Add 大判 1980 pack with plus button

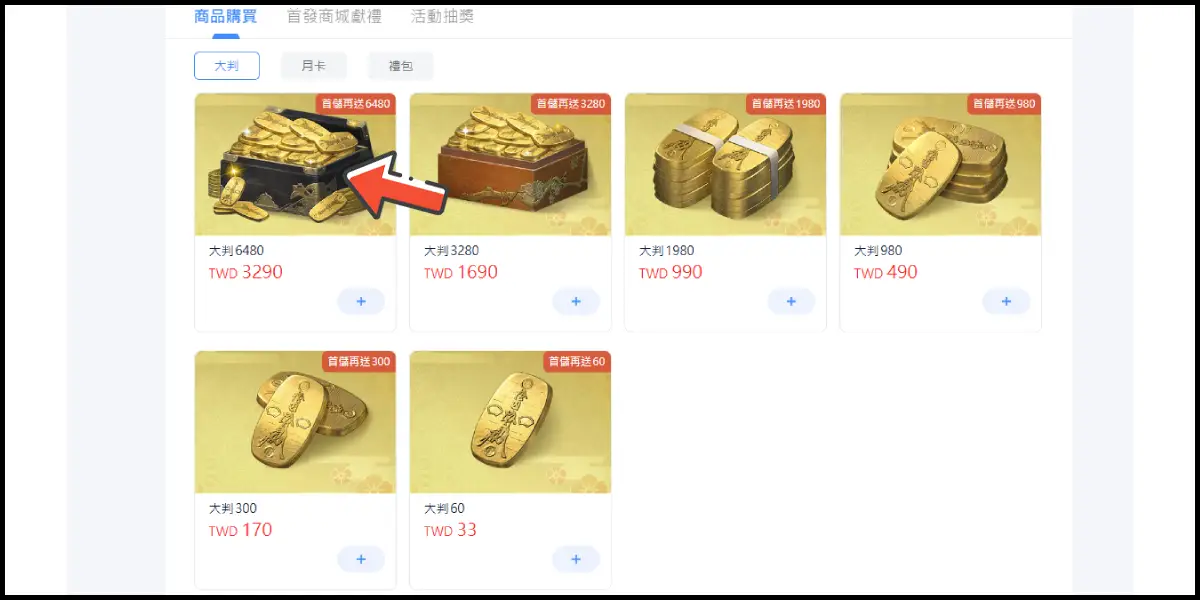coord(791,301)
